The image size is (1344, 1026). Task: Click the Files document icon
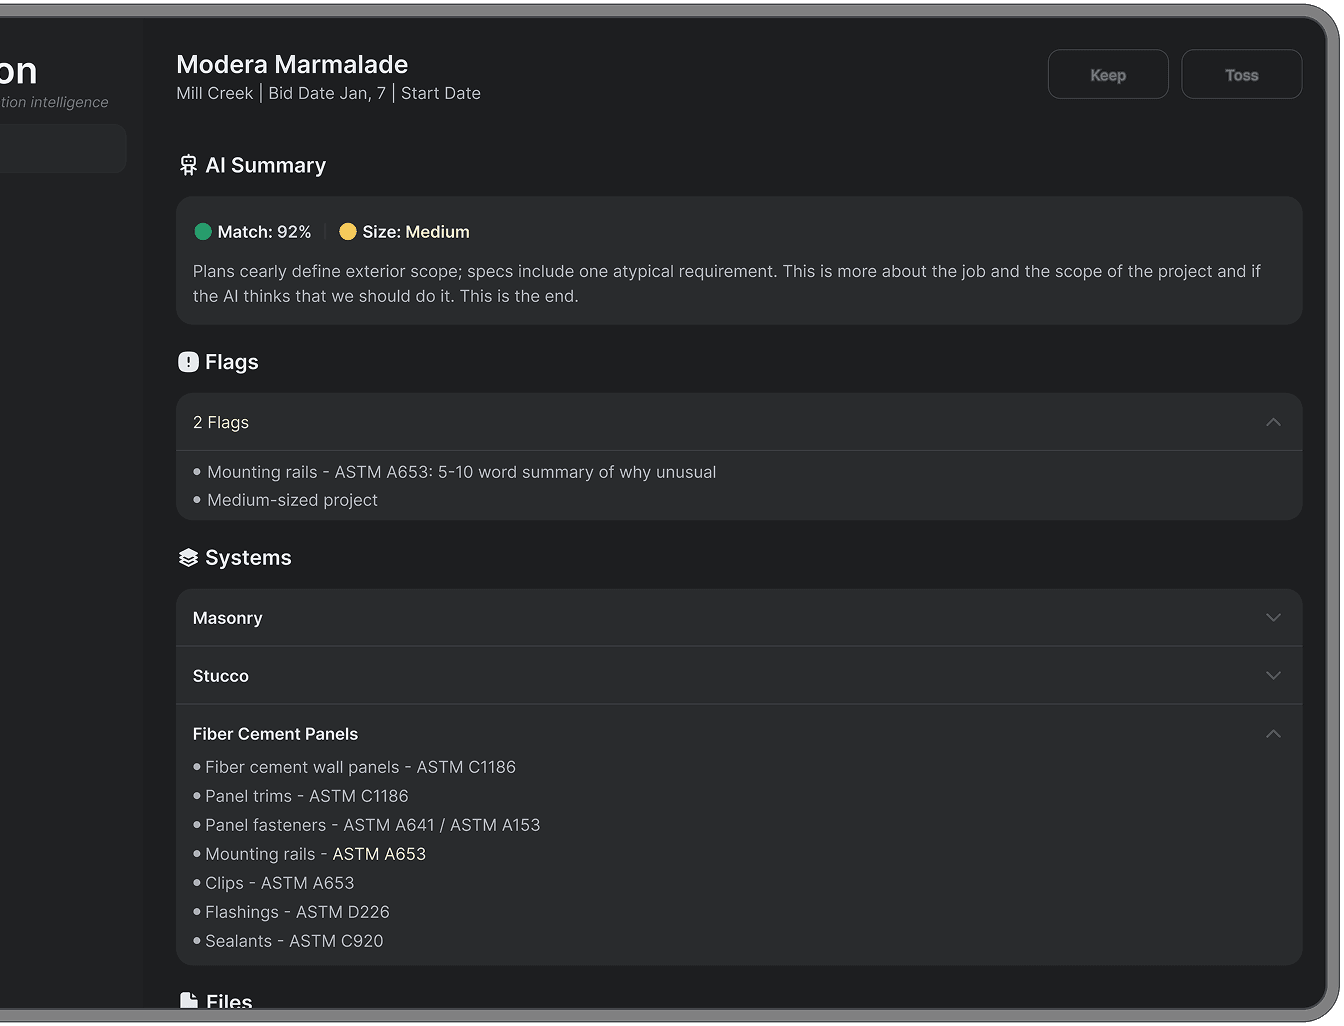coord(188,1000)
